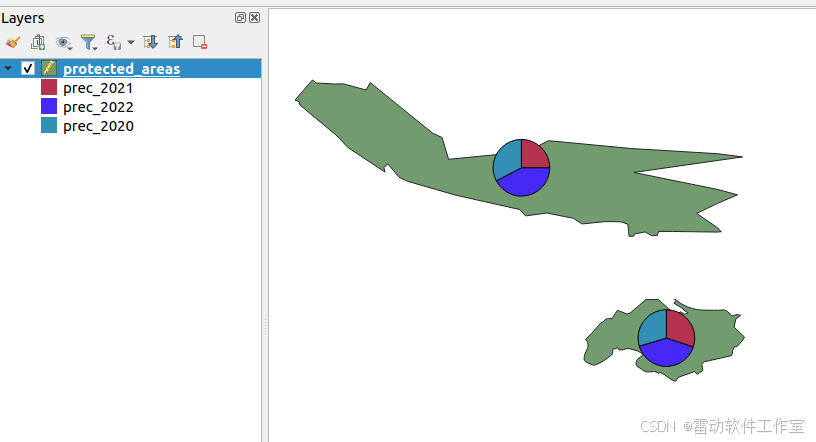The image size is (816, 442).
Task: Click the Add Group icon
Action: point(38,42)
